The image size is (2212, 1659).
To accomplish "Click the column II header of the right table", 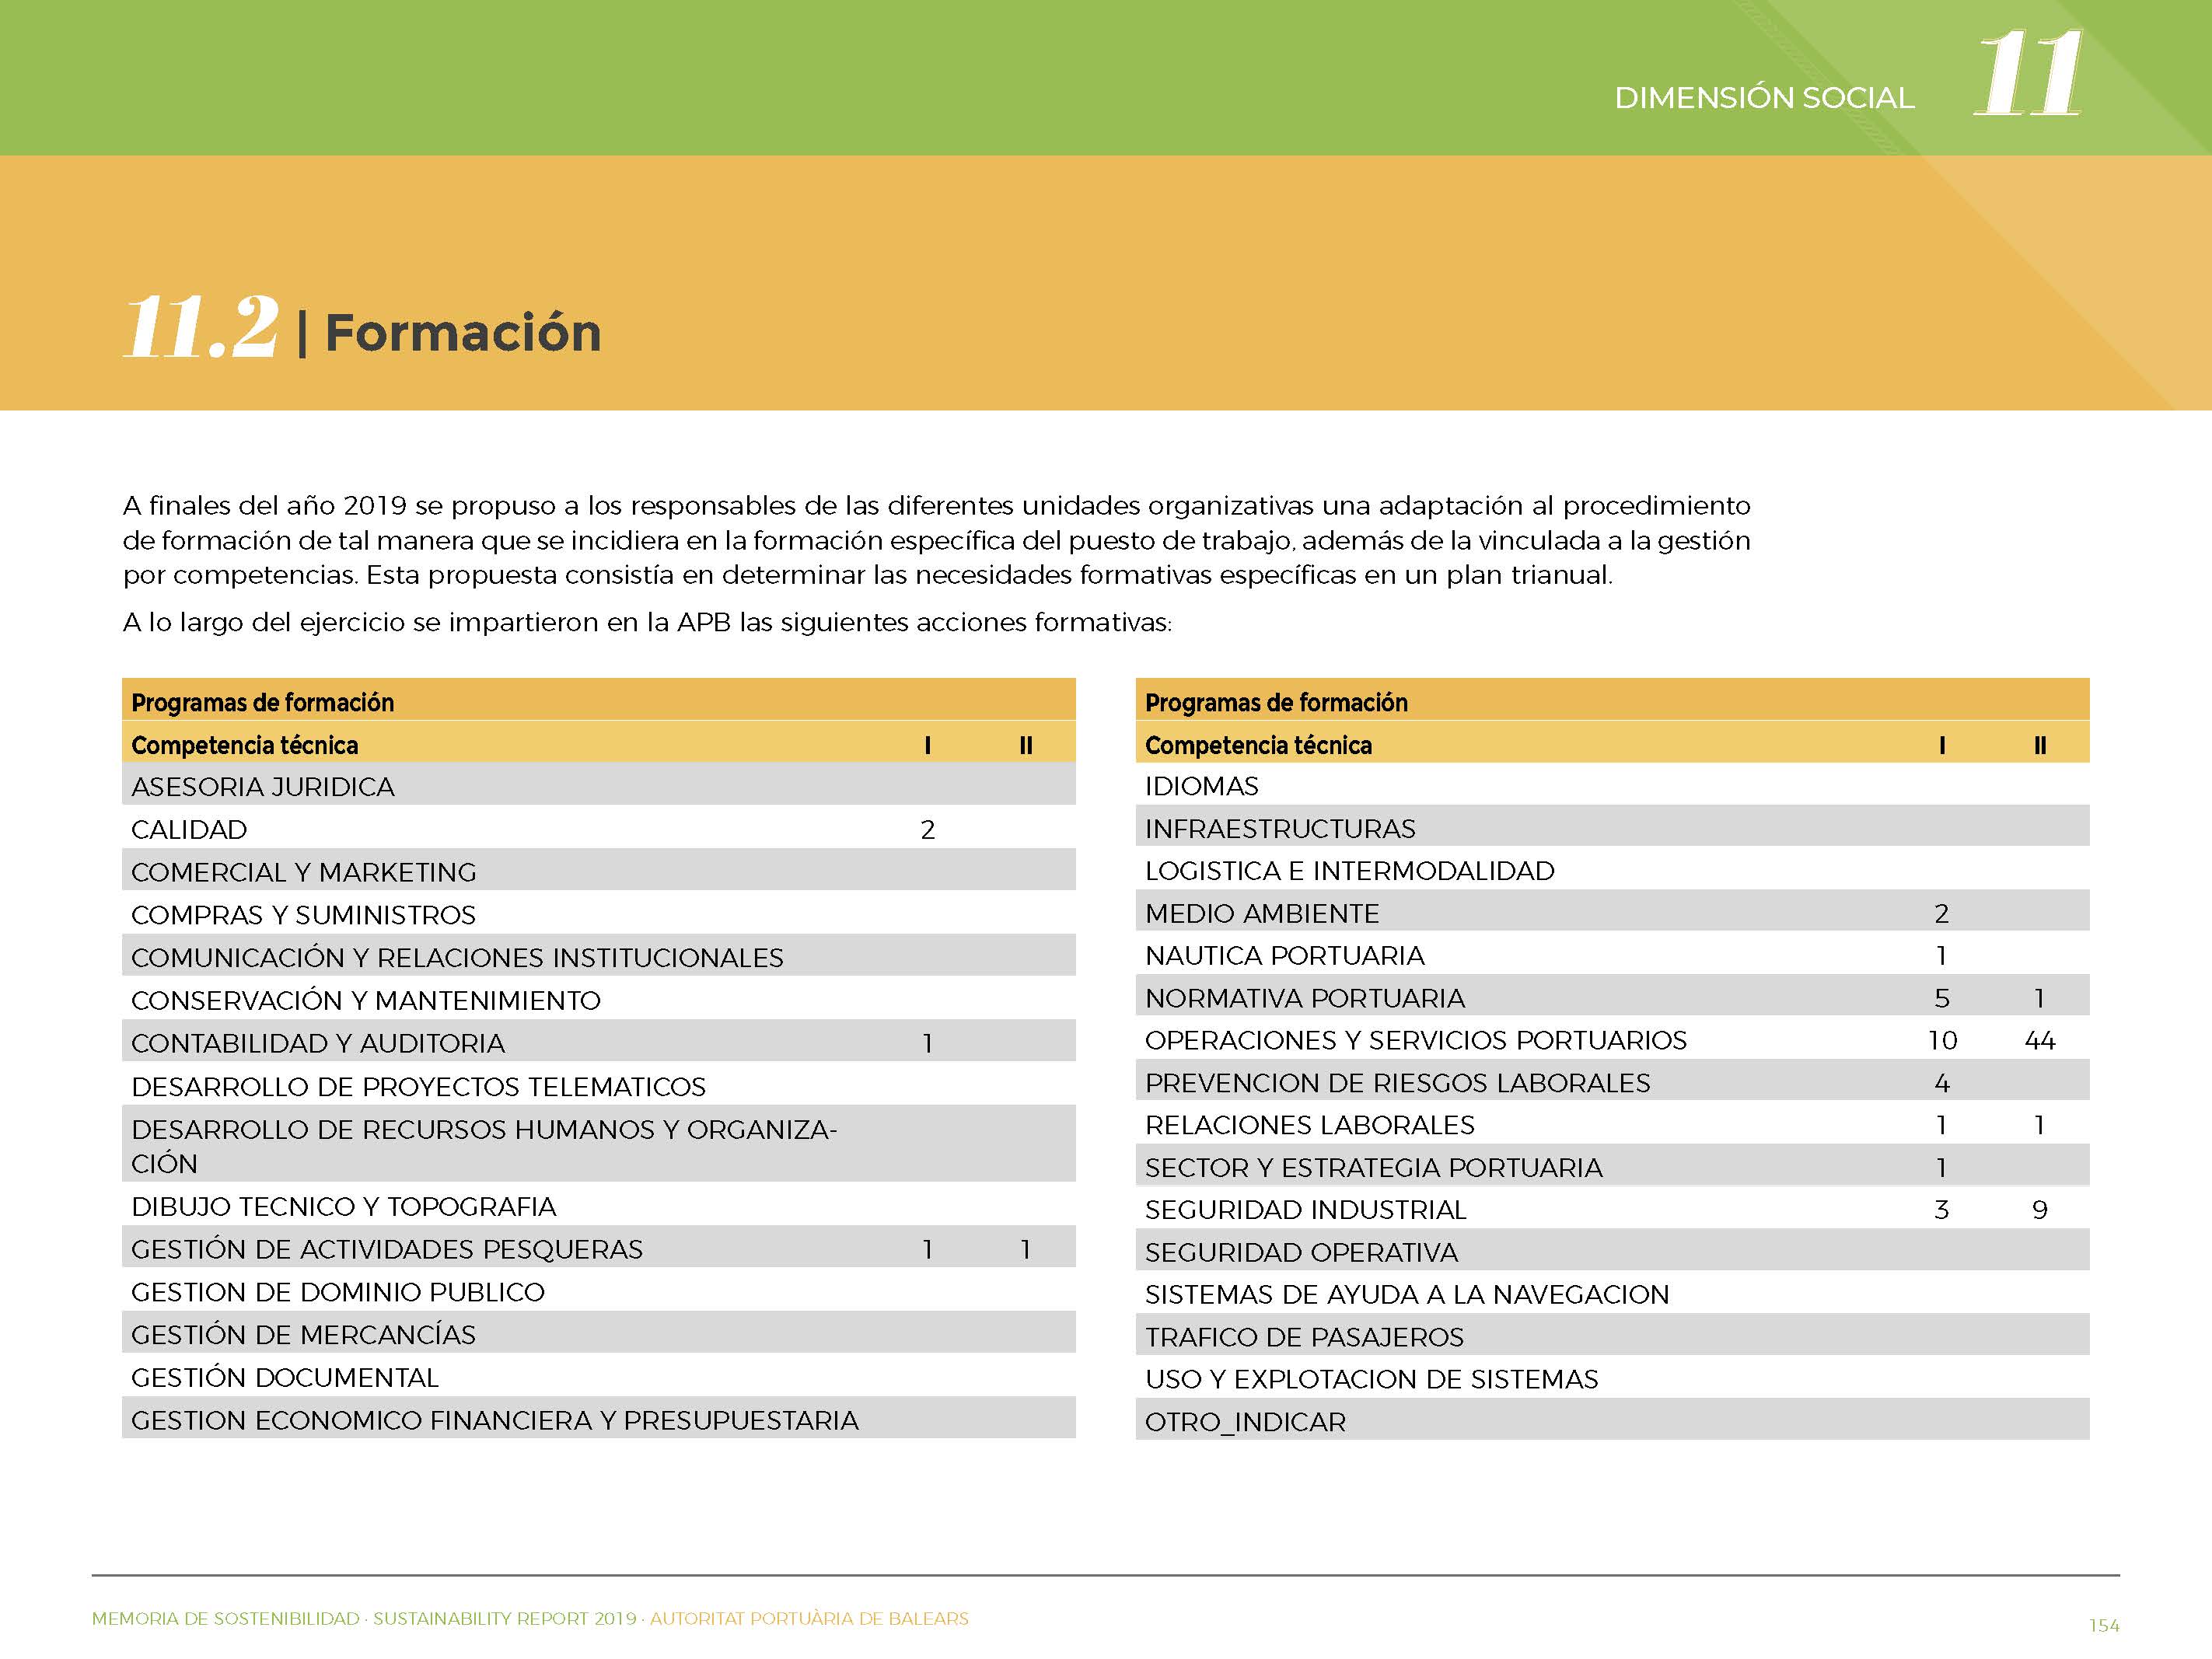I will (2040, 745).
